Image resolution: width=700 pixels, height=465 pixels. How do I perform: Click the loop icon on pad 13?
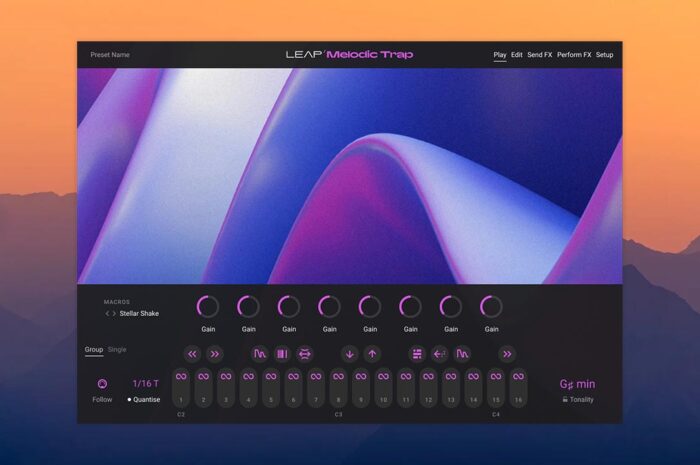(451, 377)
